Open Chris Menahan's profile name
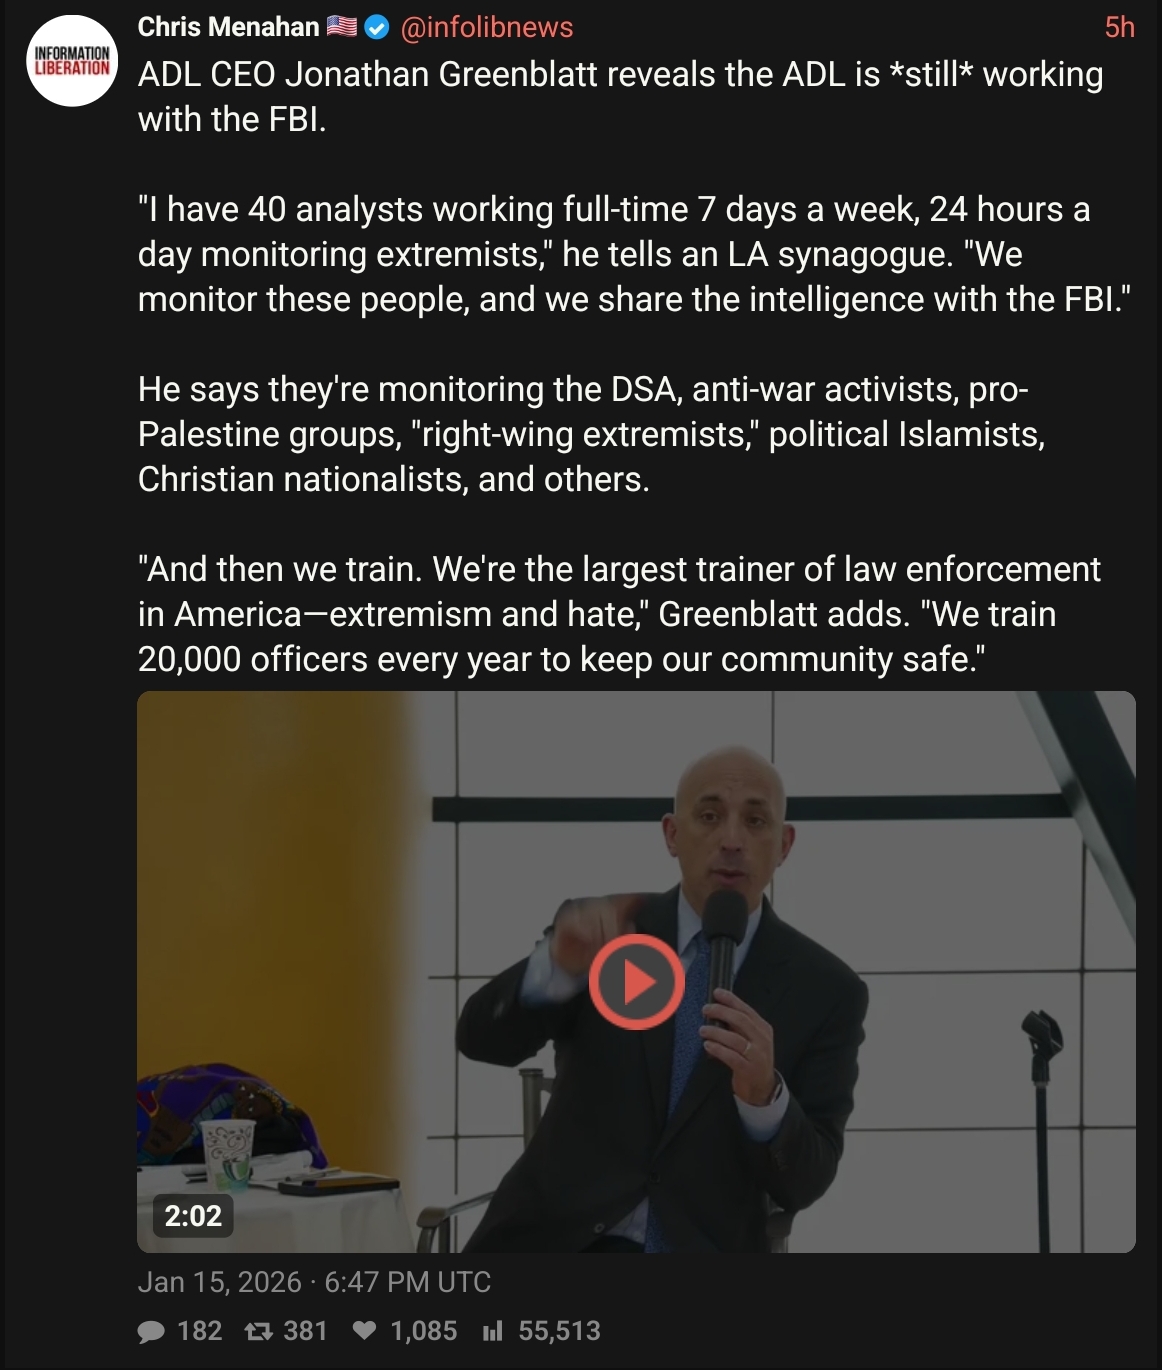This screenshot has height=1370, width=1162. 228,27
